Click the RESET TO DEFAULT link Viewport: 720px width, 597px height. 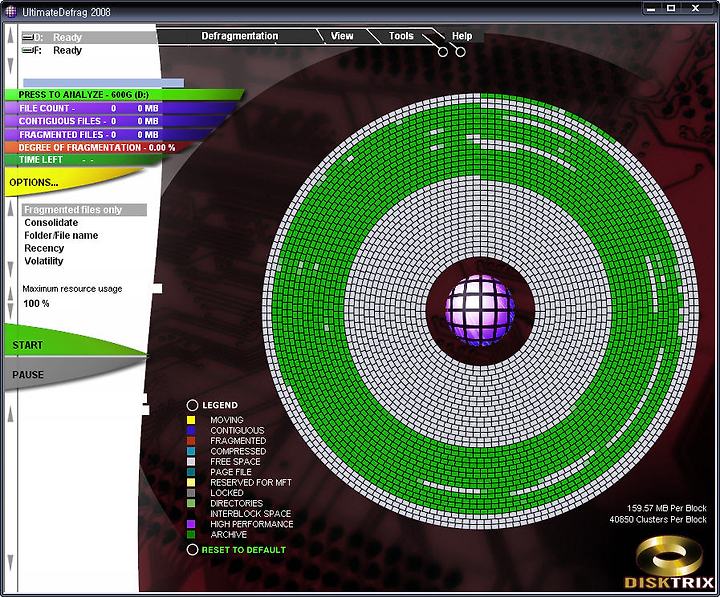coord(244,550)
